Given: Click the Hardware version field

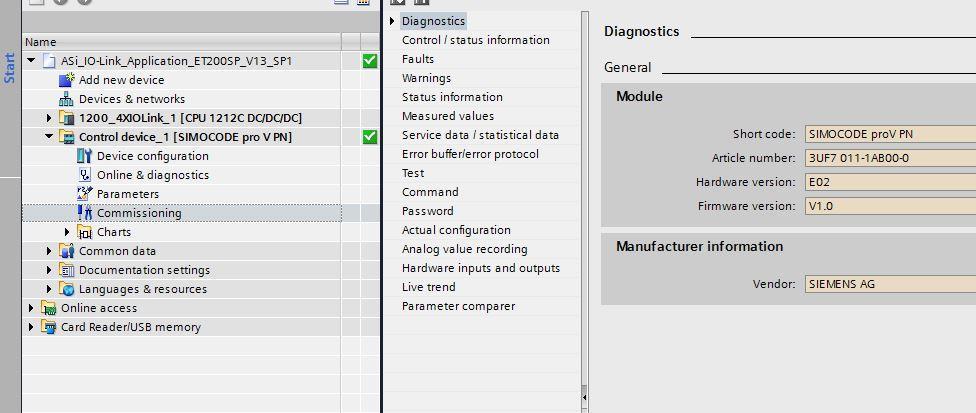Looking at the screenshot, I should (x=890, y=182).
